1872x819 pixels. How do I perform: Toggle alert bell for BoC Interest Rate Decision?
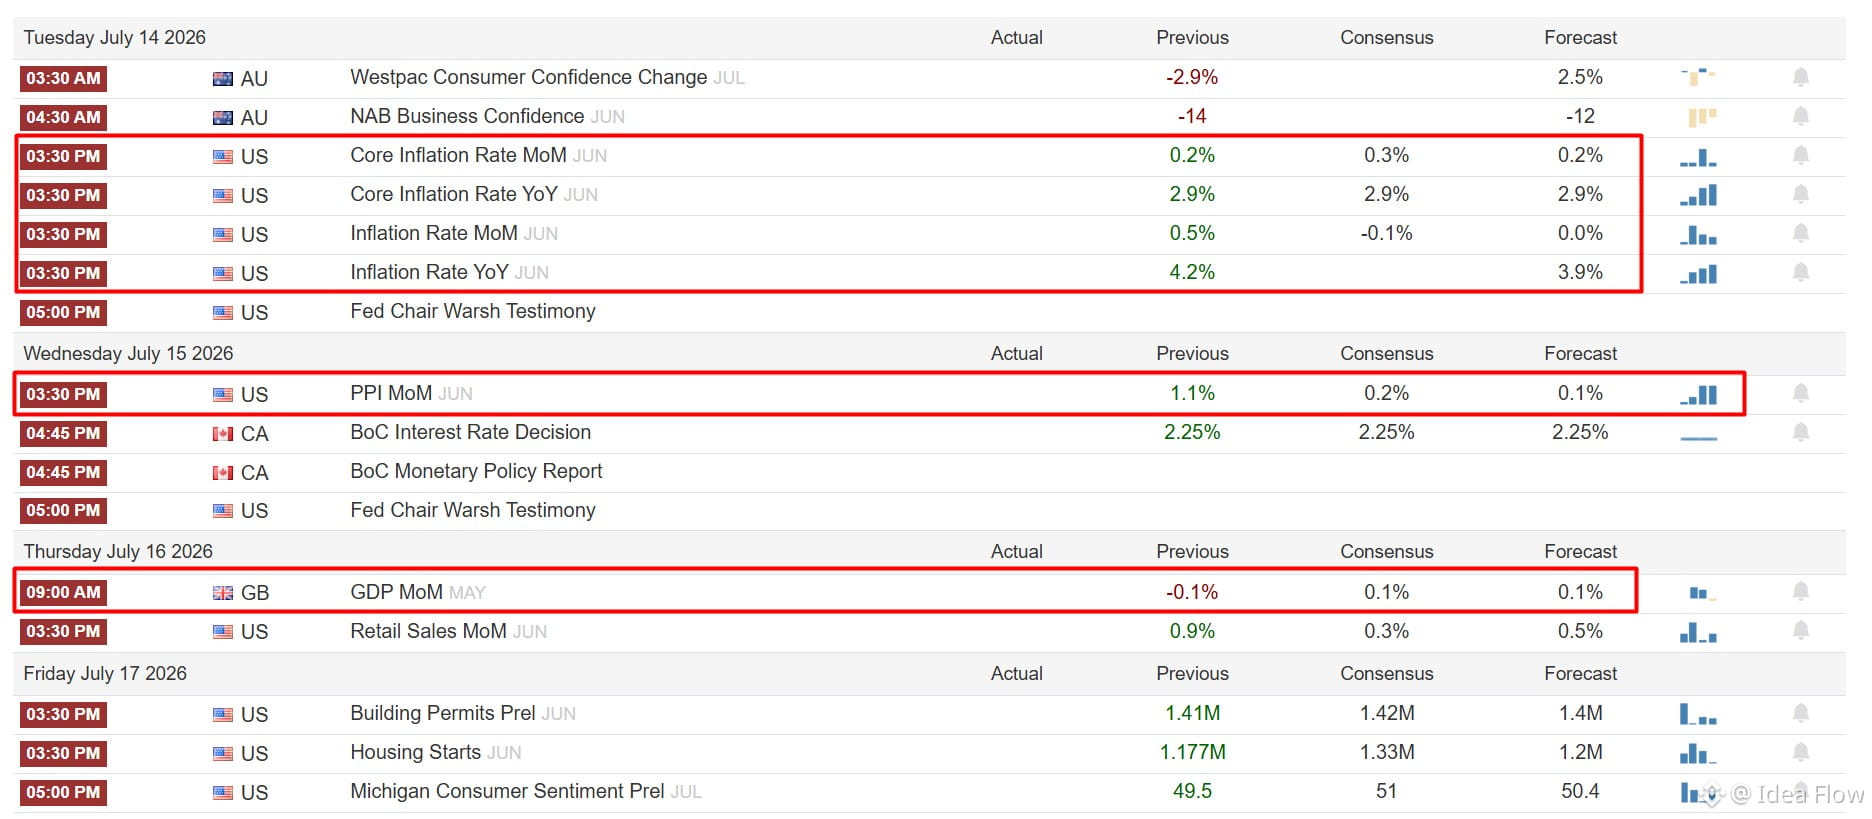coord(1800,432)
